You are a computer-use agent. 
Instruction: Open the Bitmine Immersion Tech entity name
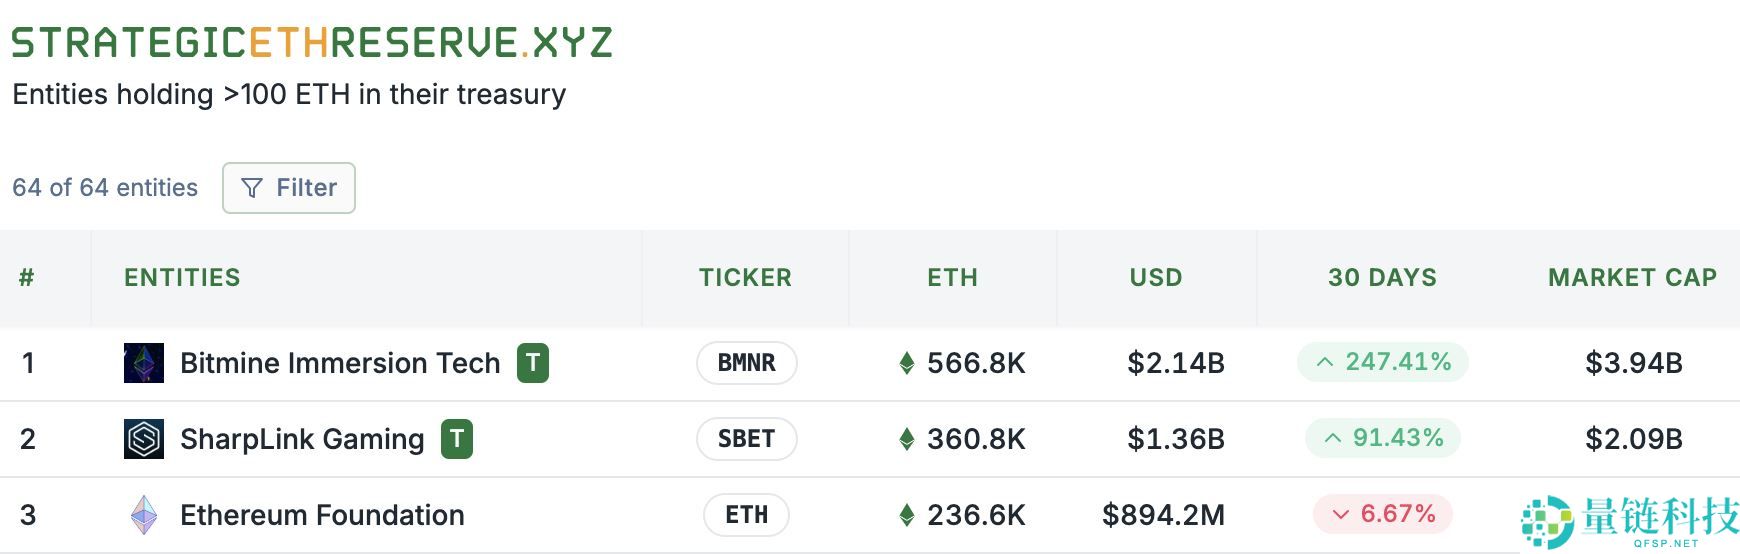(340, 363)
